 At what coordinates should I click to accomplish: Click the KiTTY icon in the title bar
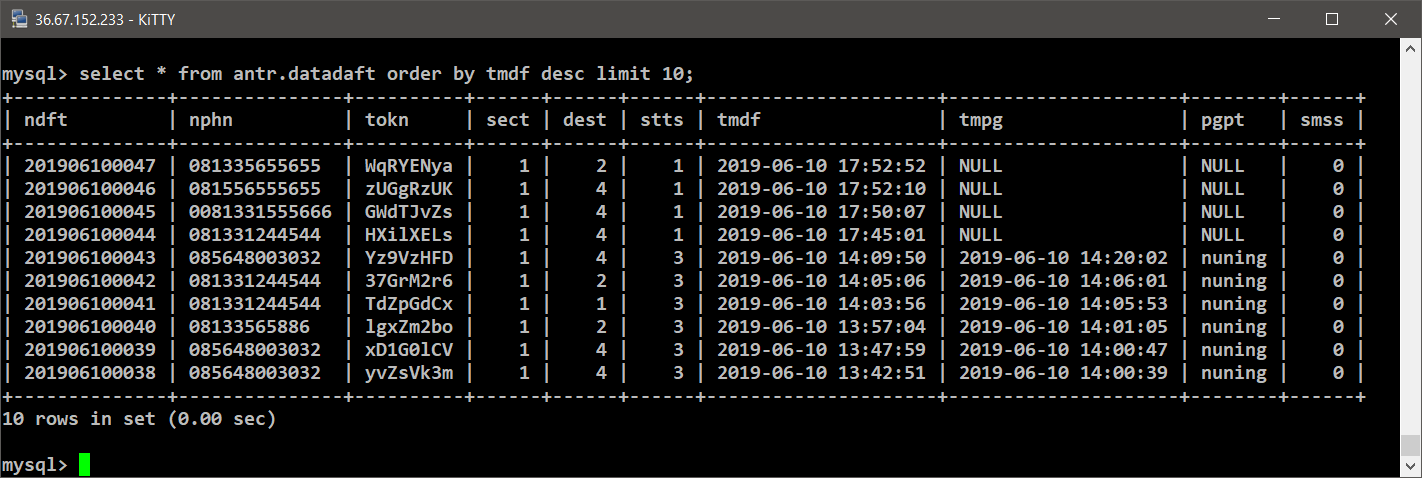[19, 19]
